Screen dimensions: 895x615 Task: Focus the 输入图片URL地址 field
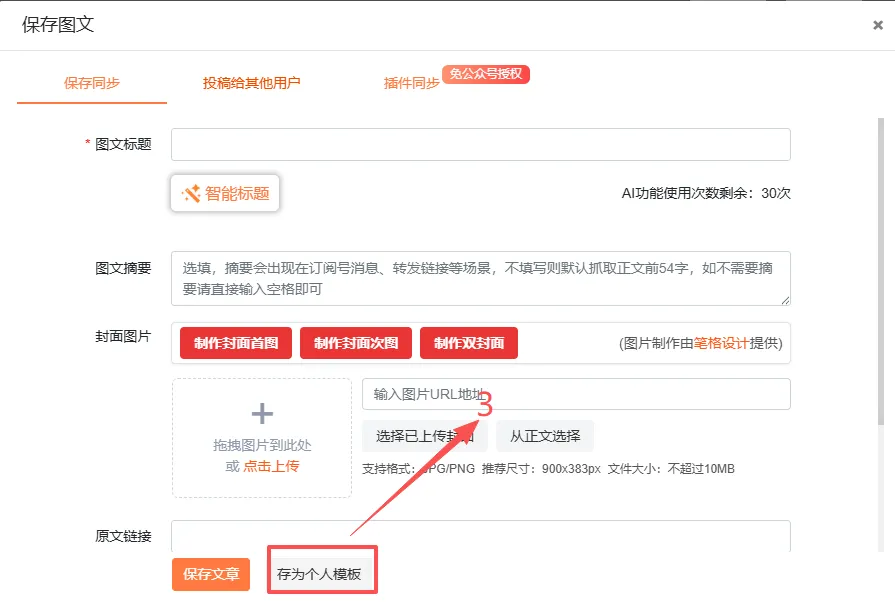pos(576,394)
